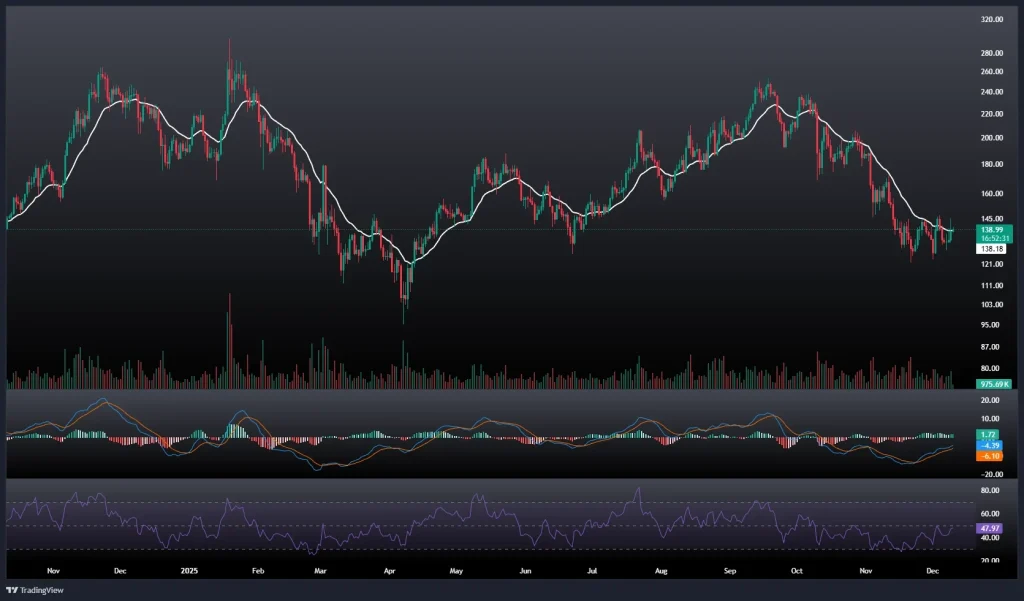Viewport: 1024px width, 601px height.
Task: Click the blue MACD line value -4.39
Action: click(x=989, y=445)
